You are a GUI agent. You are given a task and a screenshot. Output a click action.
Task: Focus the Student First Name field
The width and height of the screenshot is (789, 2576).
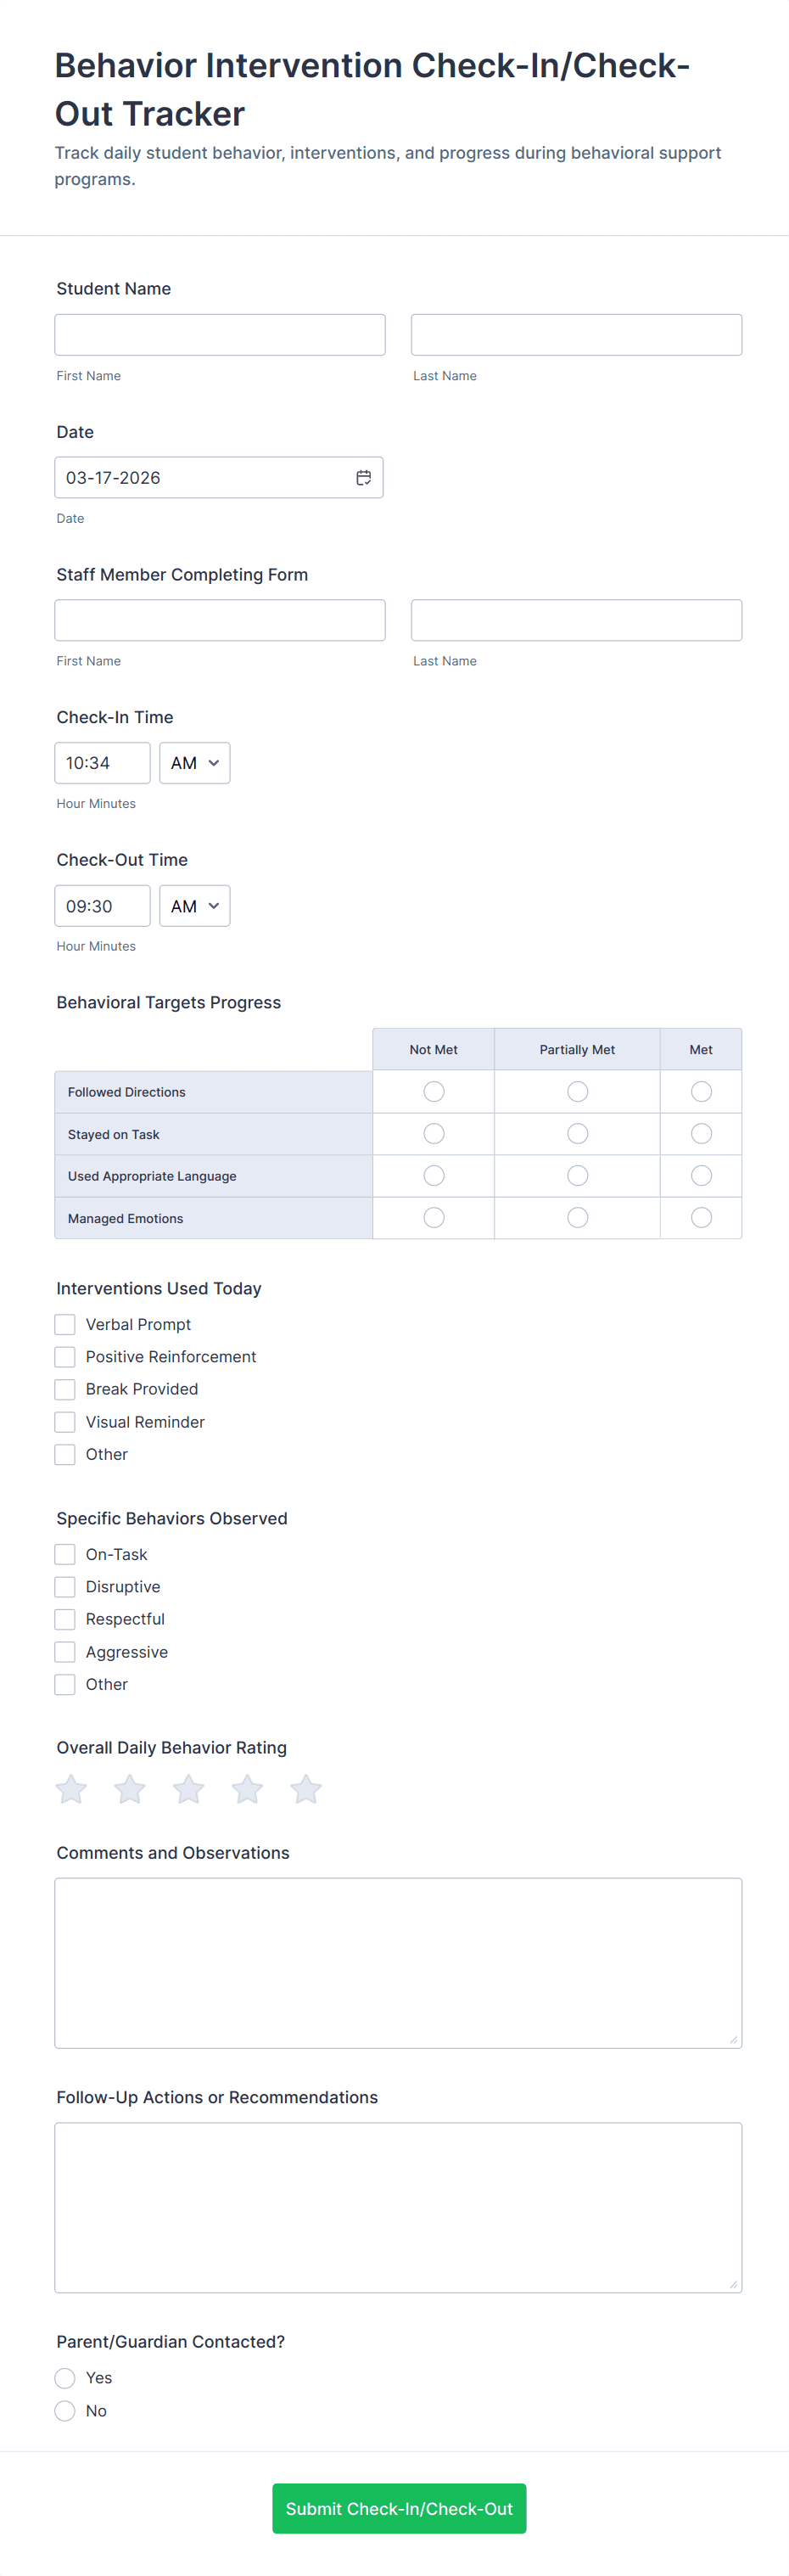coord(220,335)
